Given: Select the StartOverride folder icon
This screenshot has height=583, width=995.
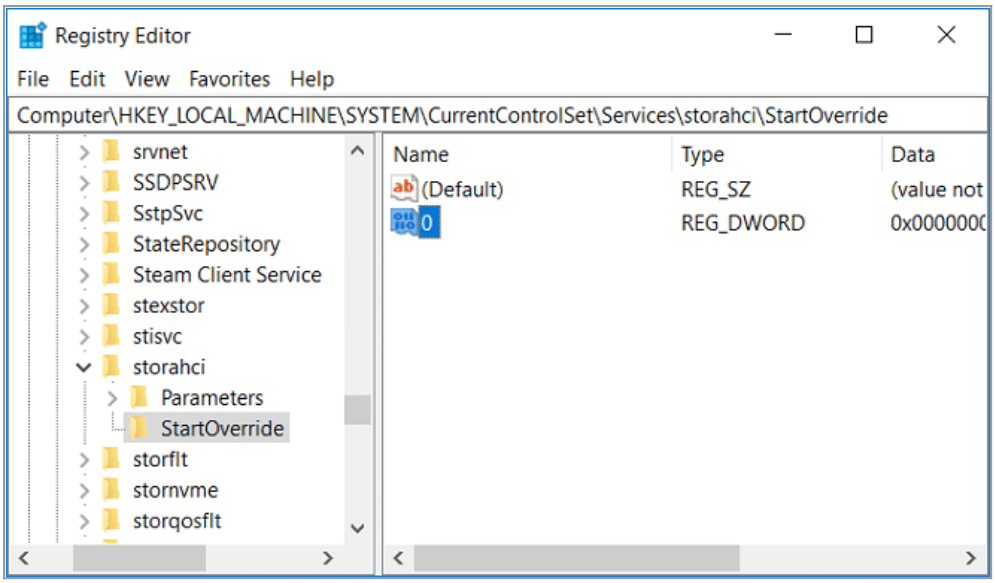Looking at the screenshot, I should coord(140,429).
